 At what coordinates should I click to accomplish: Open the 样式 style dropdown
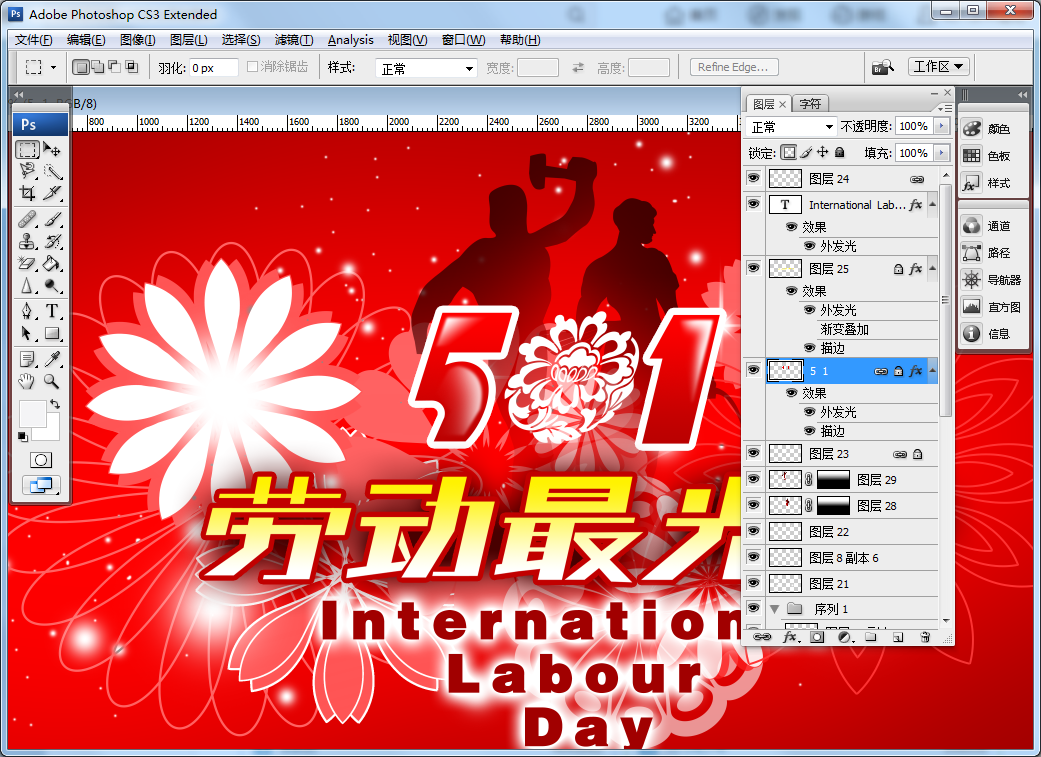[x=426, y=68]
